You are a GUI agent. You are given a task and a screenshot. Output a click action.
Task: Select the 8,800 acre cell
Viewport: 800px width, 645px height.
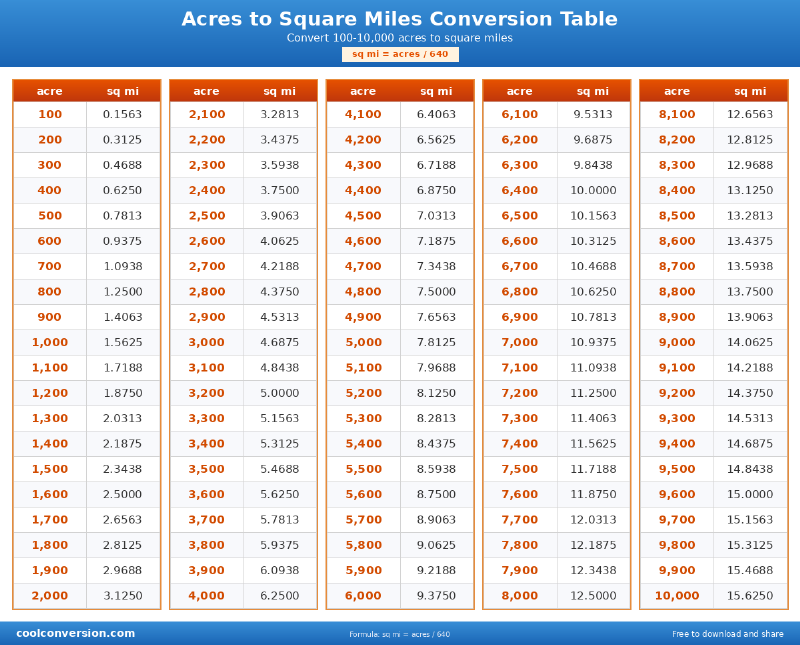[677, 292]
